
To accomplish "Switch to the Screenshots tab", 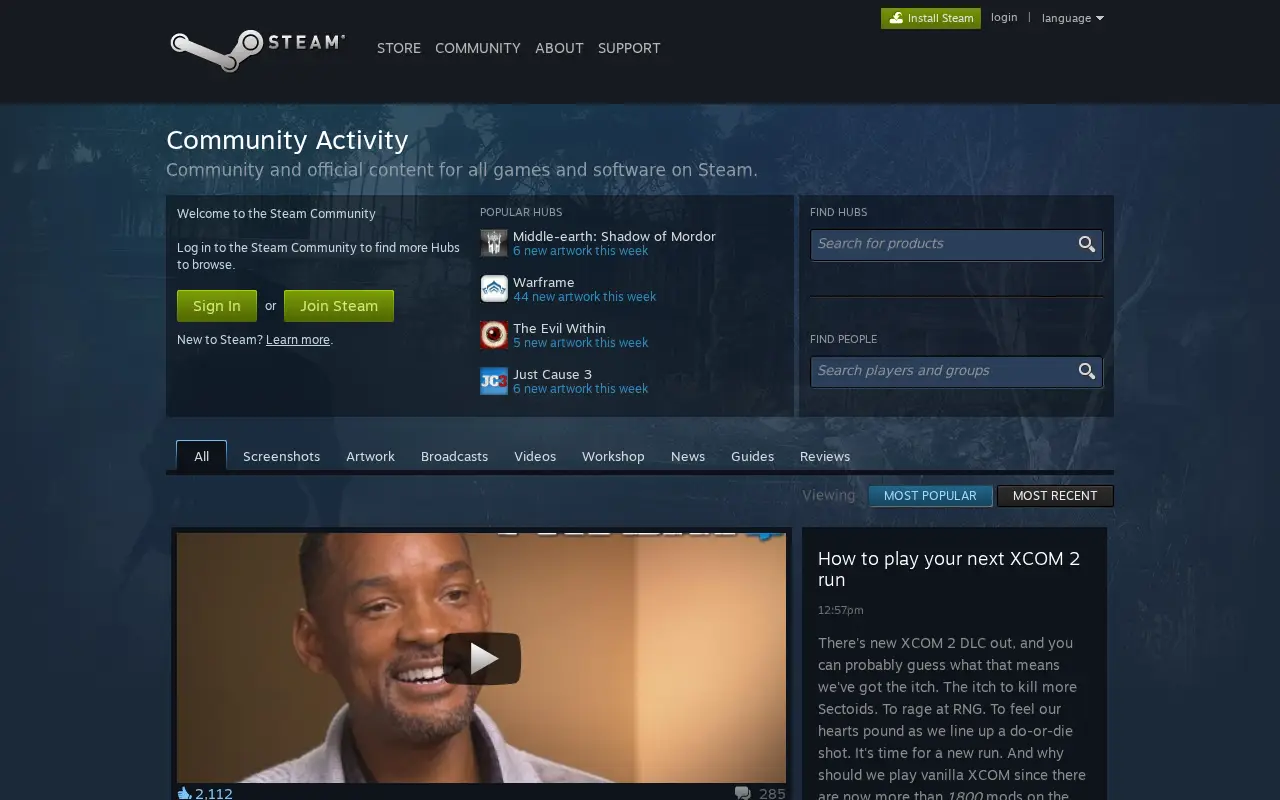I will [282, 456].
